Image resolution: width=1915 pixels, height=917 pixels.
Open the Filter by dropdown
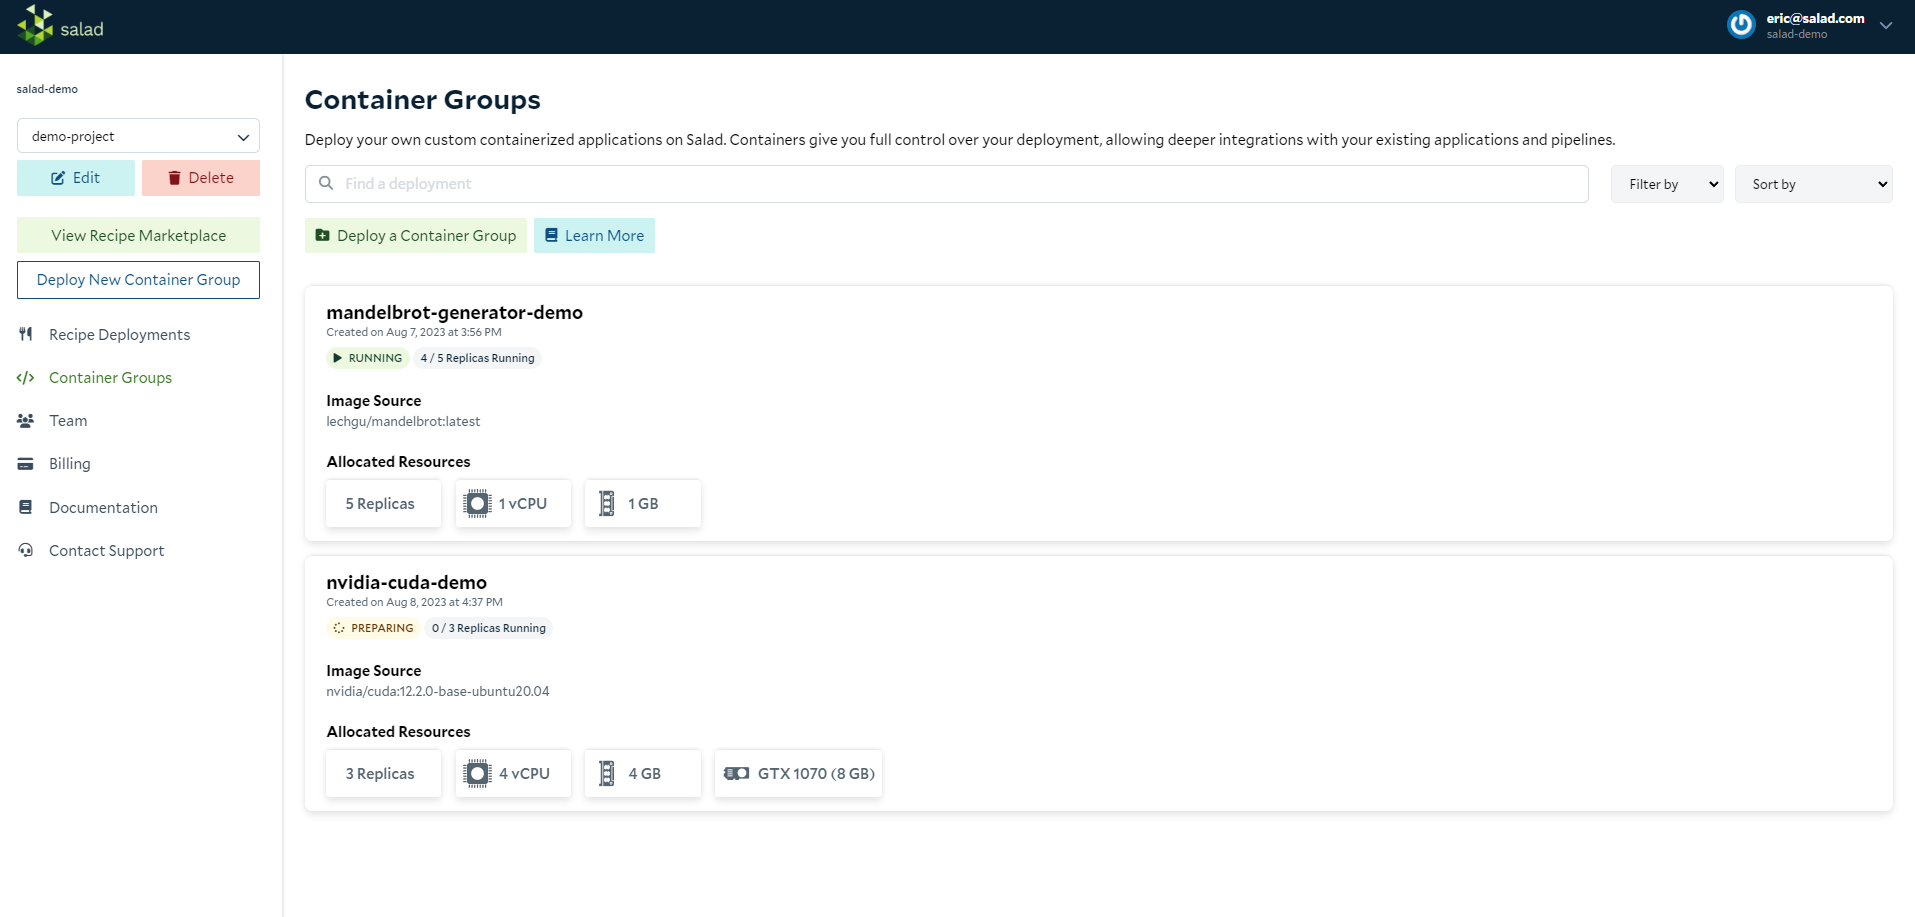(1667, 184)
